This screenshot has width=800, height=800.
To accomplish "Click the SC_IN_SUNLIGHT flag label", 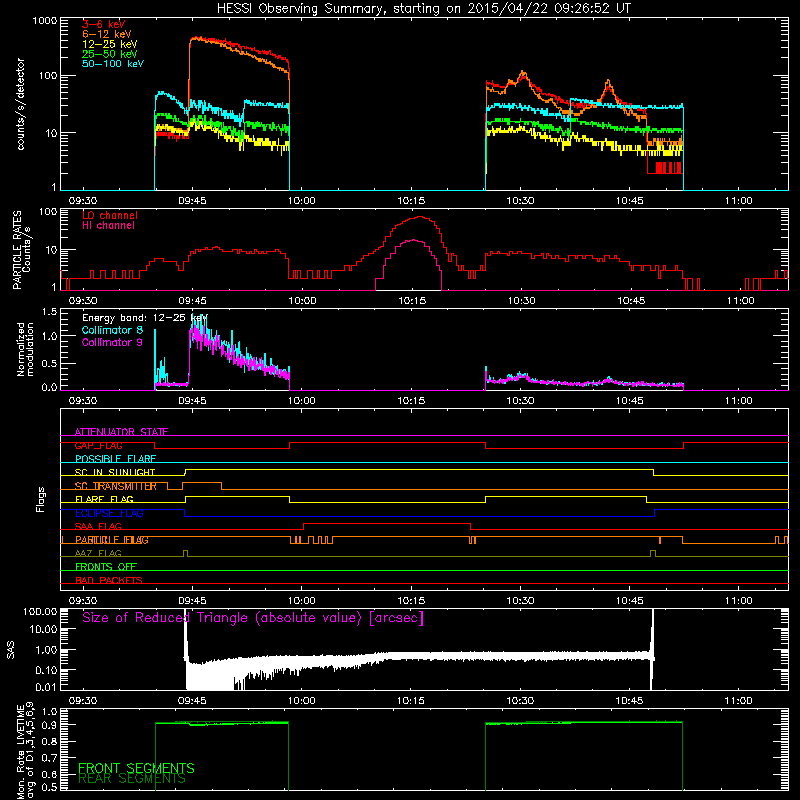I will point(115,472).
